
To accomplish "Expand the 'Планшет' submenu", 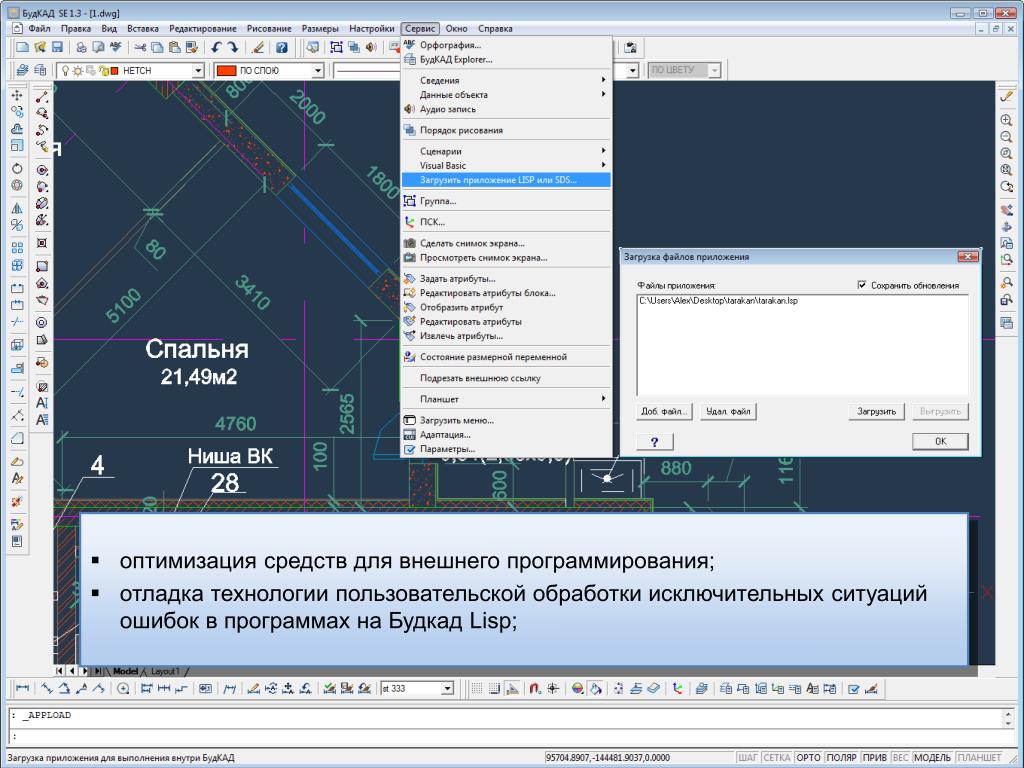I will pyautogui.click(x=506, y=398).
